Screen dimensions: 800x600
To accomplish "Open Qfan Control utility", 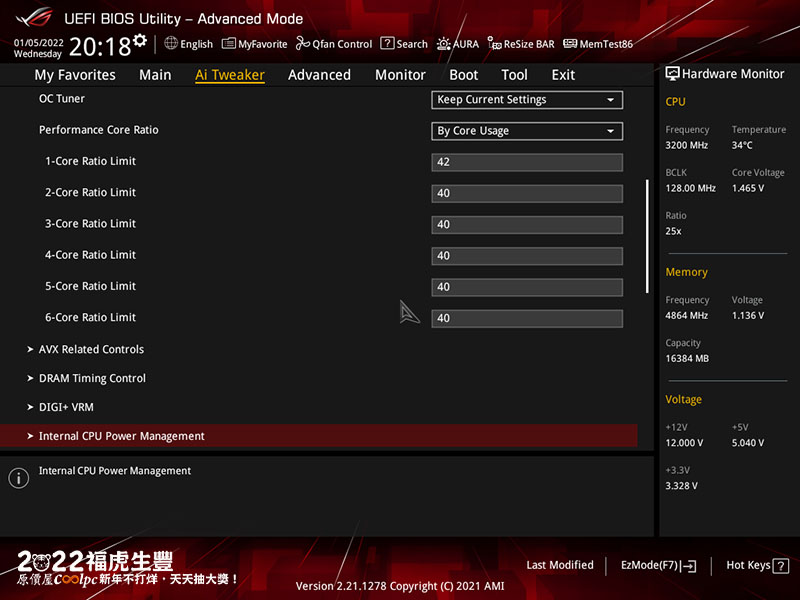I will pos(334,44).
